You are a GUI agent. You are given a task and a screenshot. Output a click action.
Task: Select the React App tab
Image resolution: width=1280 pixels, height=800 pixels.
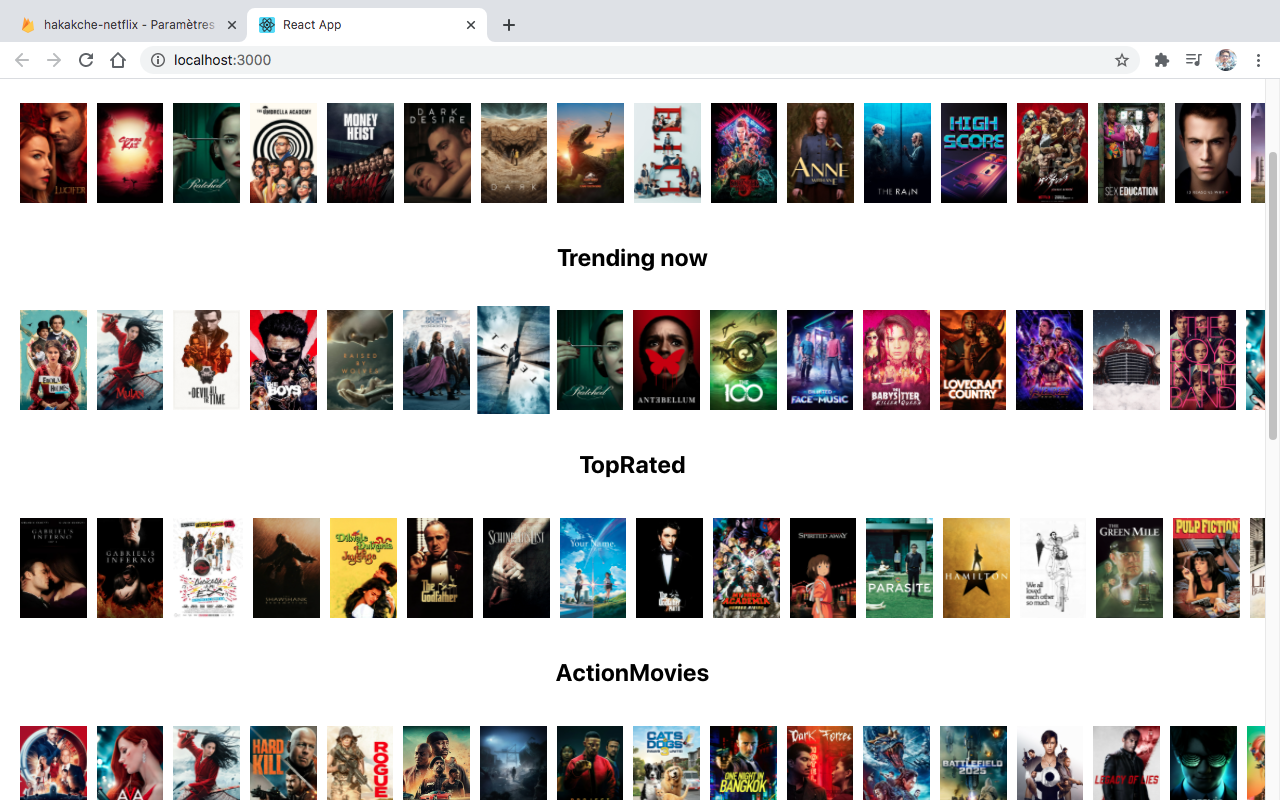[367, 25]
